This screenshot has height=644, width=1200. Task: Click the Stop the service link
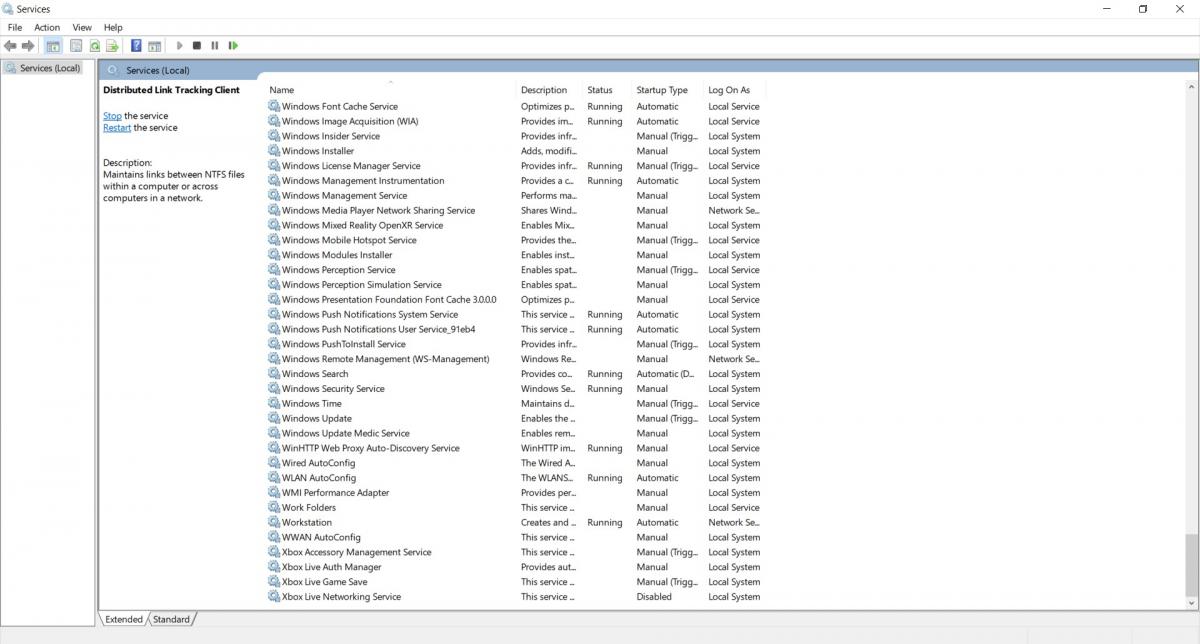[112, 116]
